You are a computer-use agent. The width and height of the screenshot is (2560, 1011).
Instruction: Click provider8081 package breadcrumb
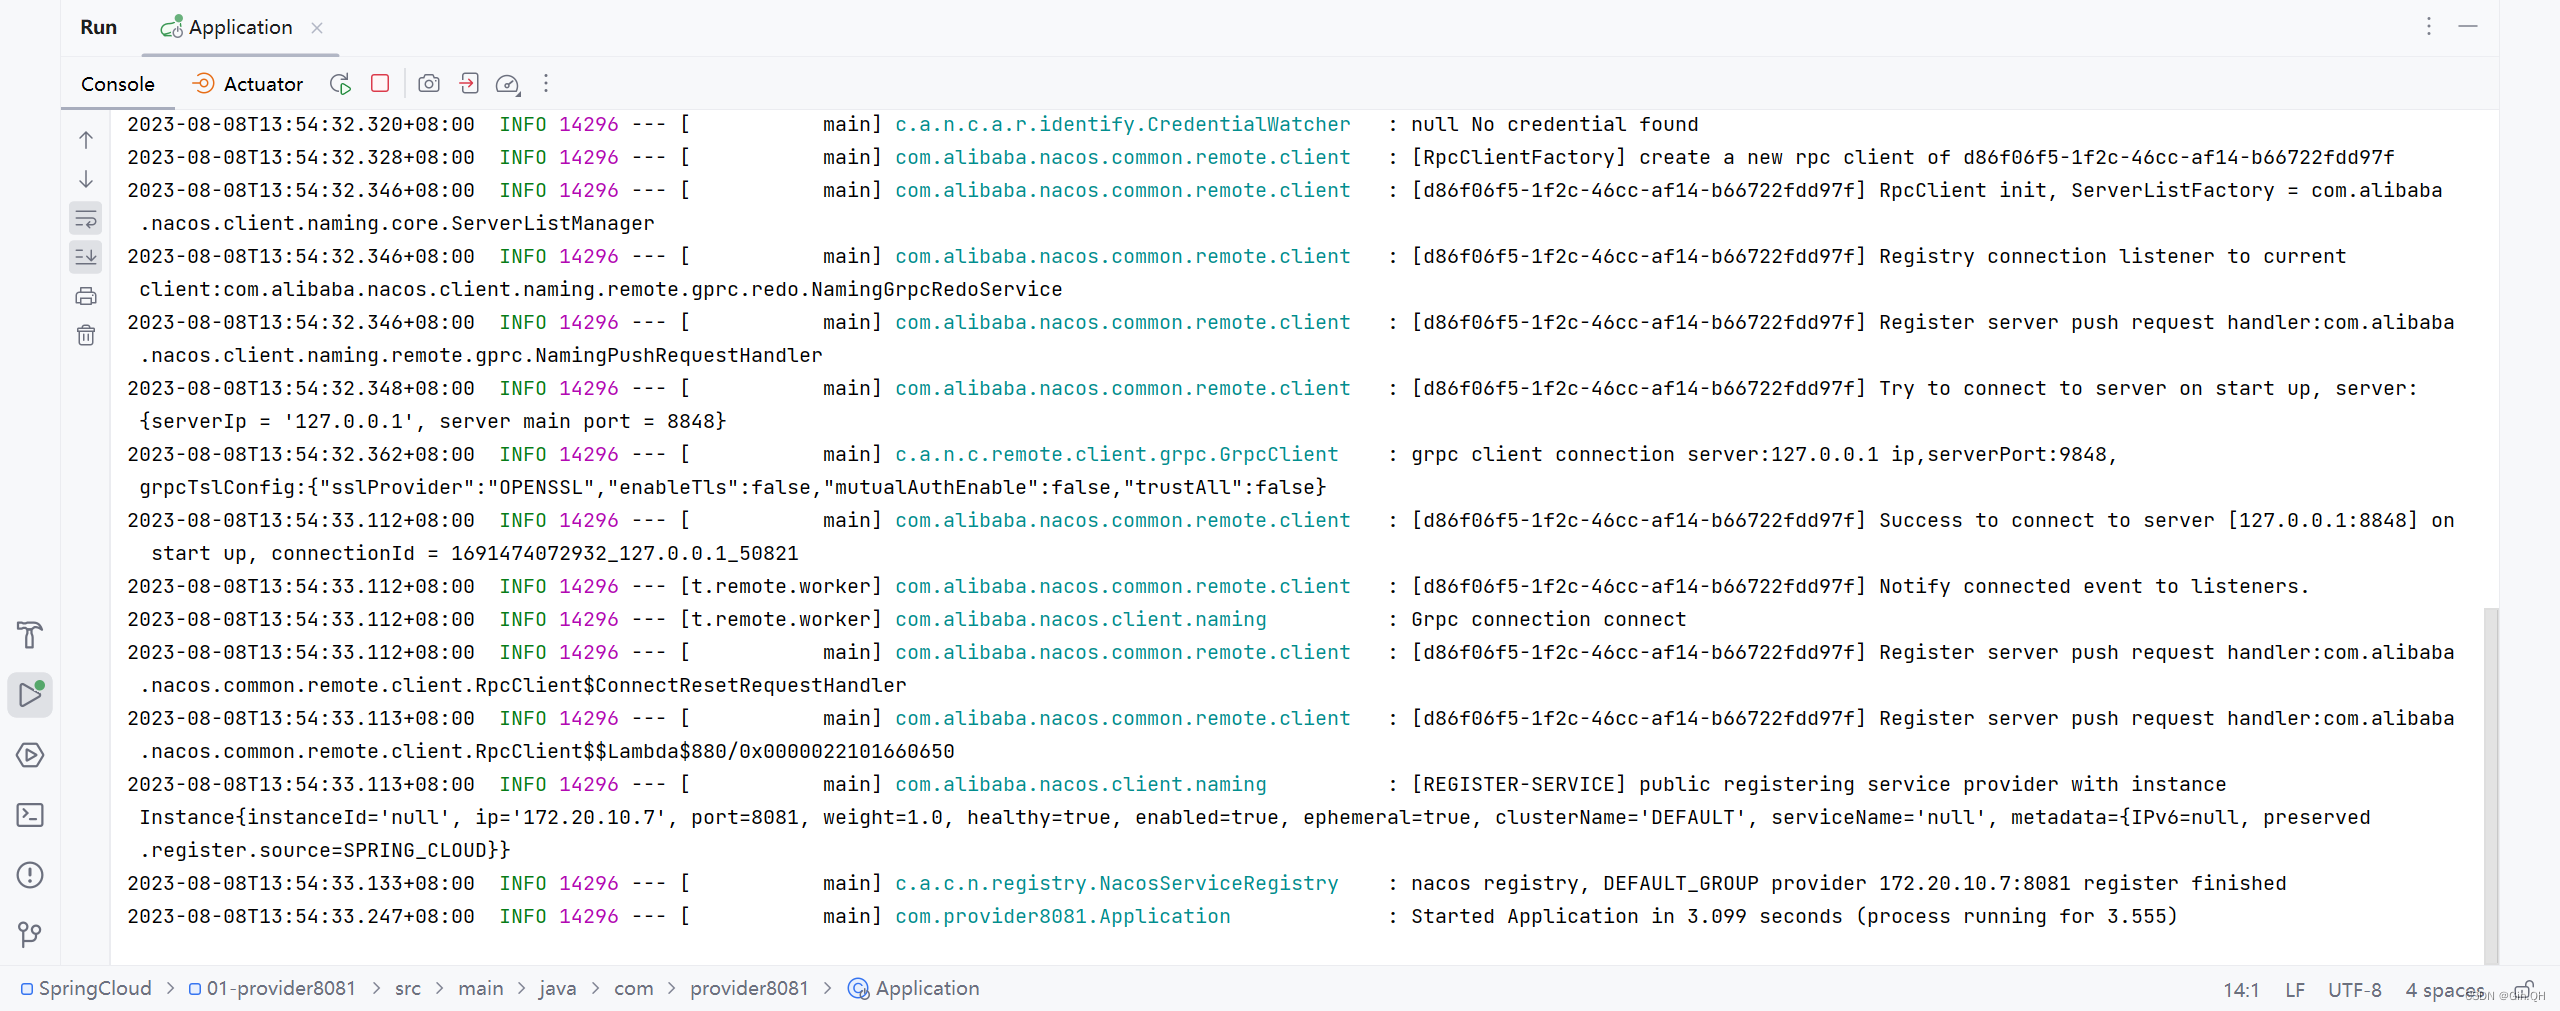pos(749,988)
